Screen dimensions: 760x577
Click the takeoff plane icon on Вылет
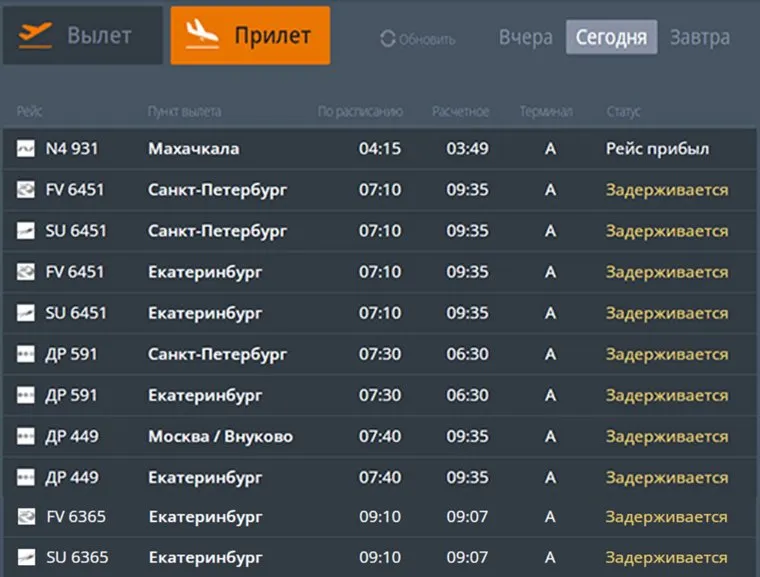click(x=36, y=35)
